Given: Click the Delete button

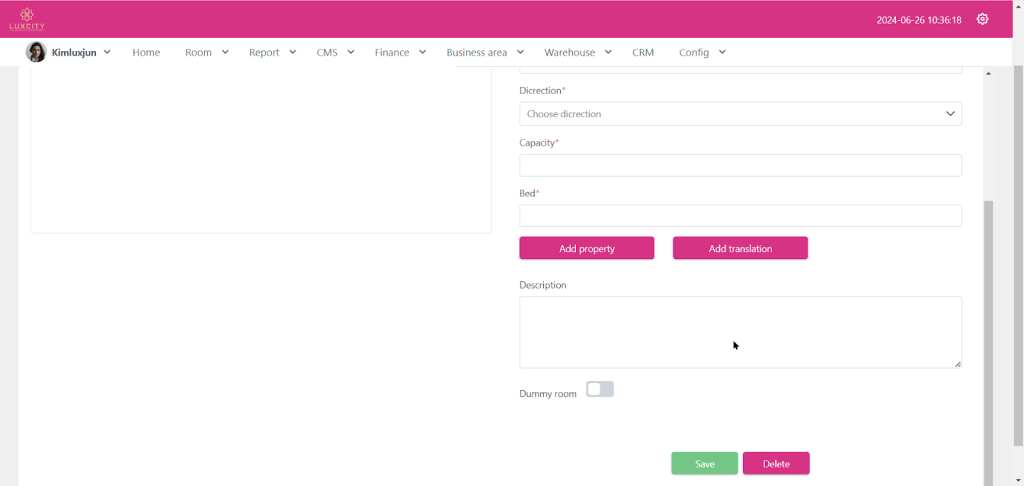Looking at the screenshot, I should 776,464.
